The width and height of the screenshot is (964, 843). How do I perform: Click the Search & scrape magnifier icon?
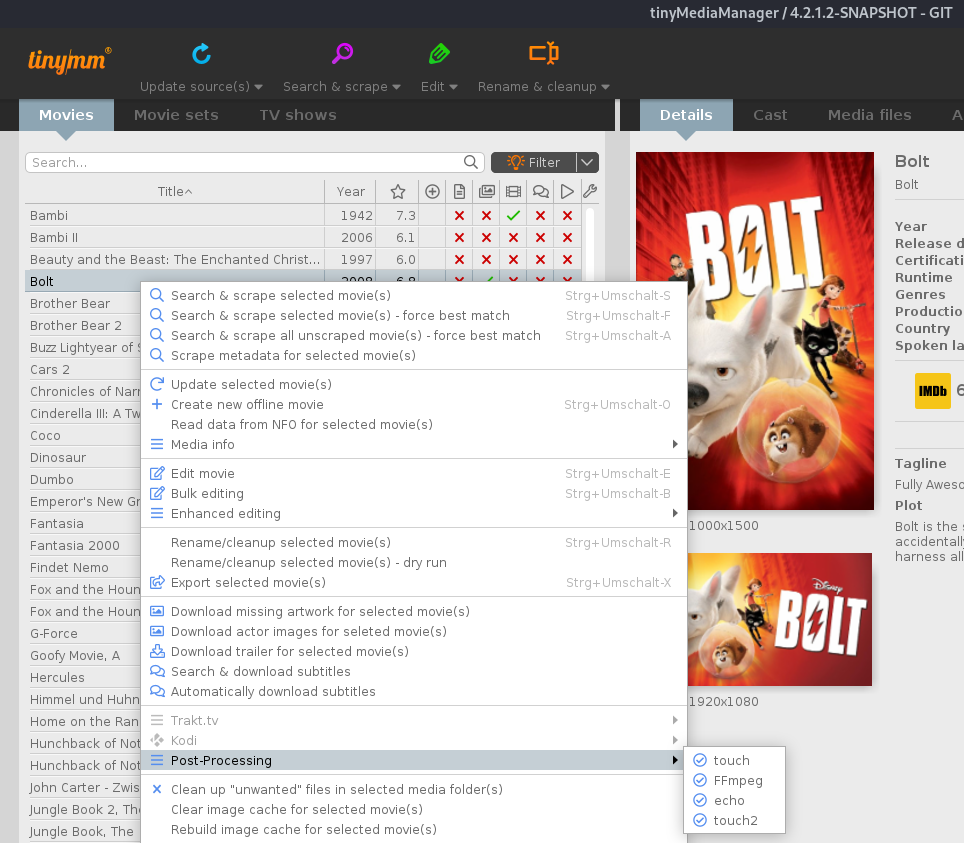point(342,54)
